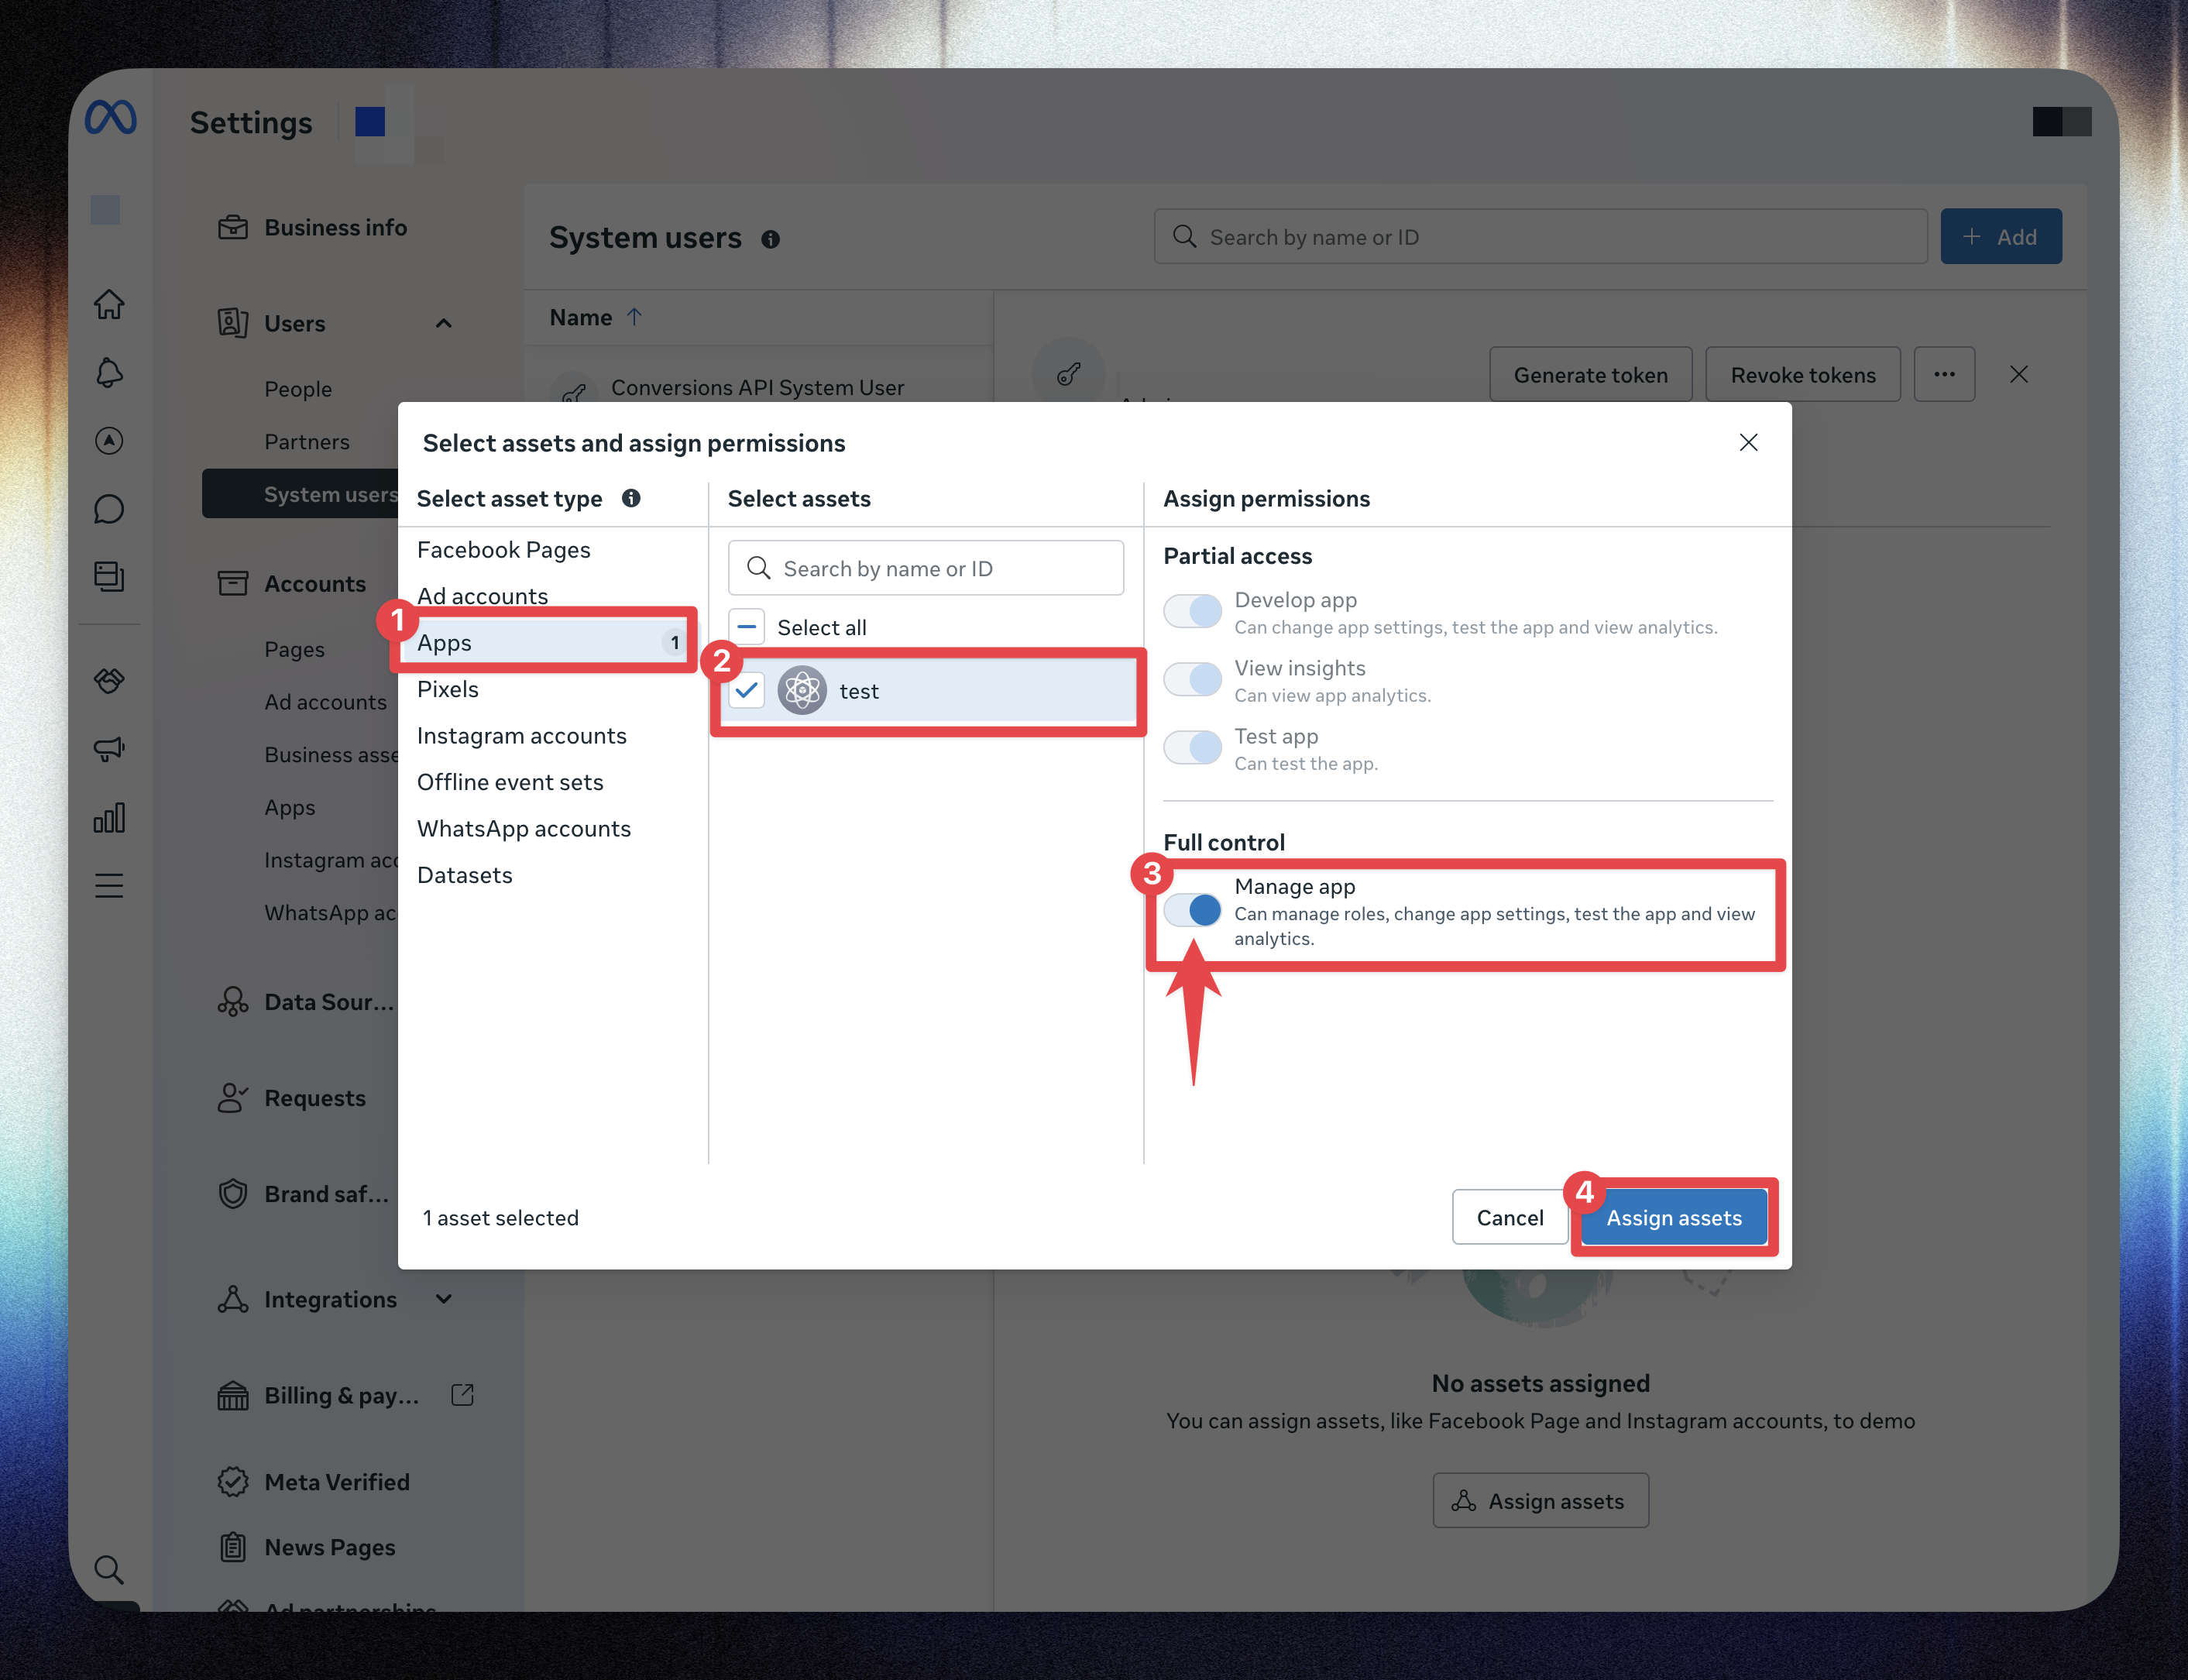Enable the Develop app toggle
Viewport: 2188px width, 1680px height.
(1193, 611)
